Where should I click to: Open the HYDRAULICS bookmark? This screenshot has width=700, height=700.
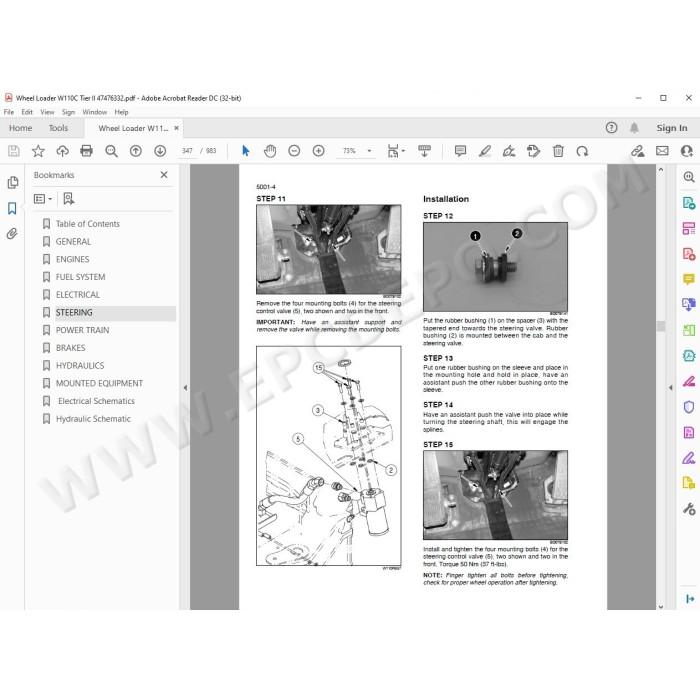[80, 366]
